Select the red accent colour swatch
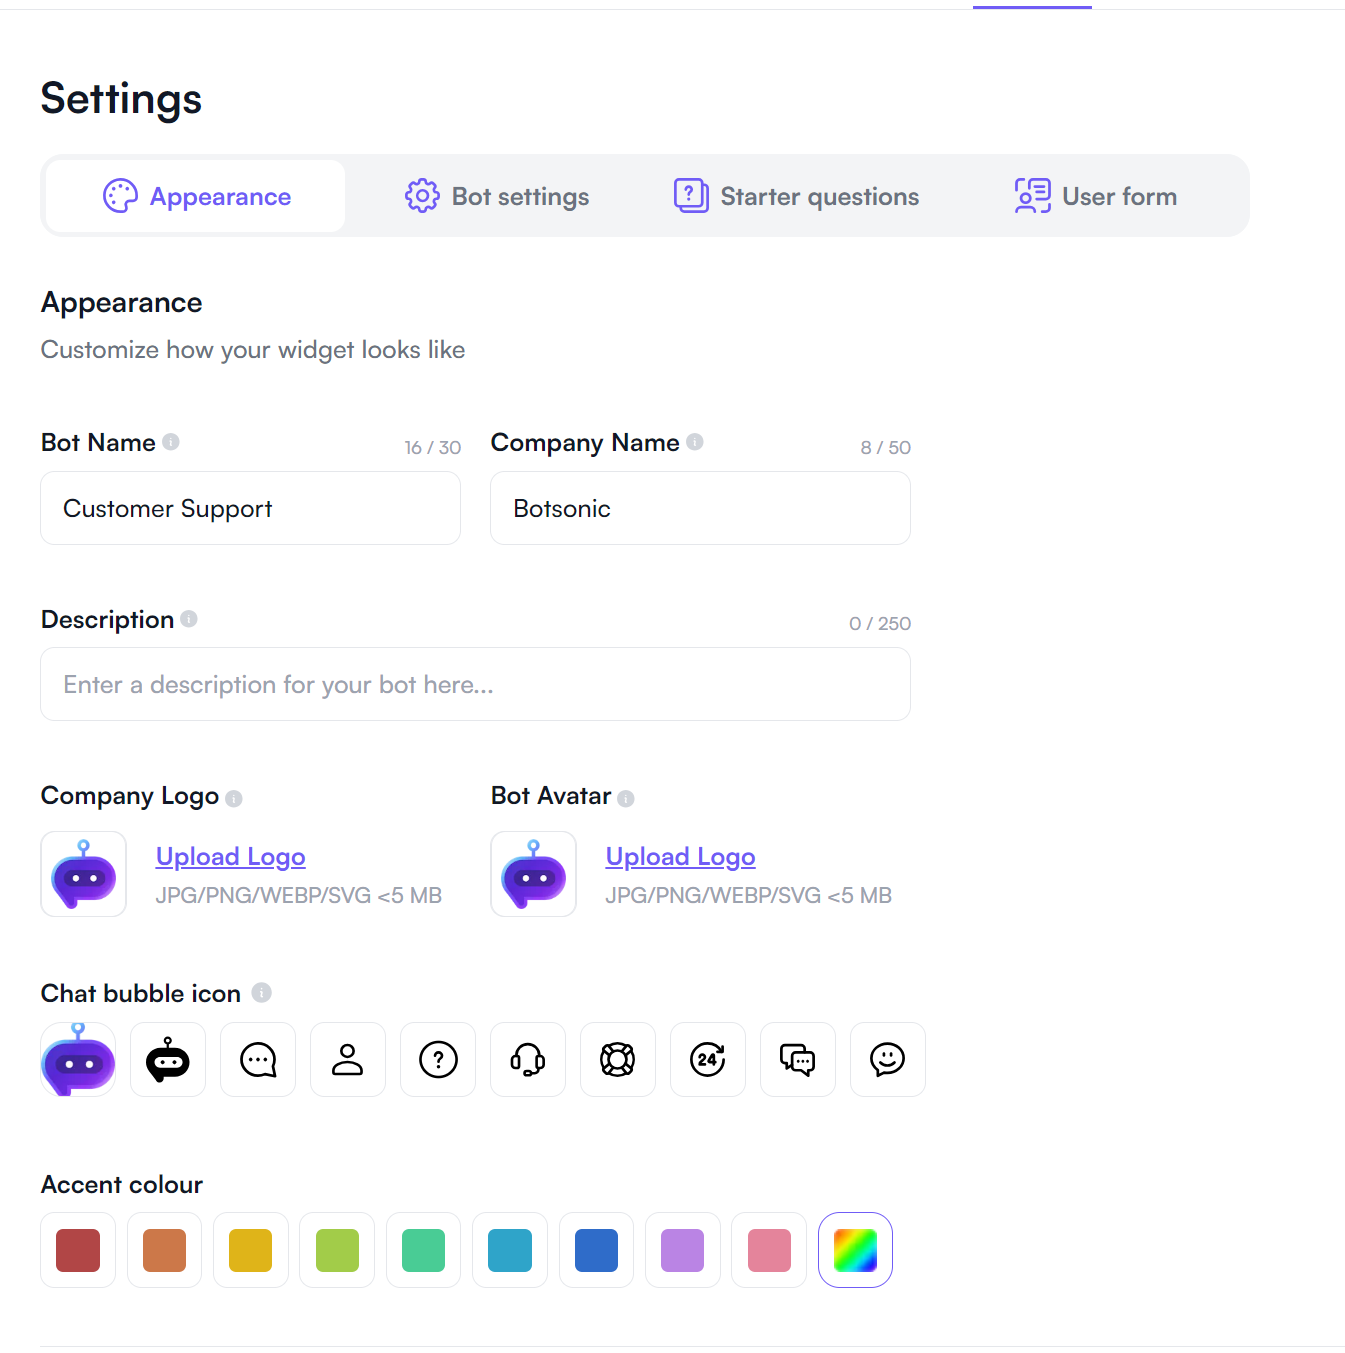Image resolution: width=1345 pixels, height=1353 pixels. [78, 1250]
